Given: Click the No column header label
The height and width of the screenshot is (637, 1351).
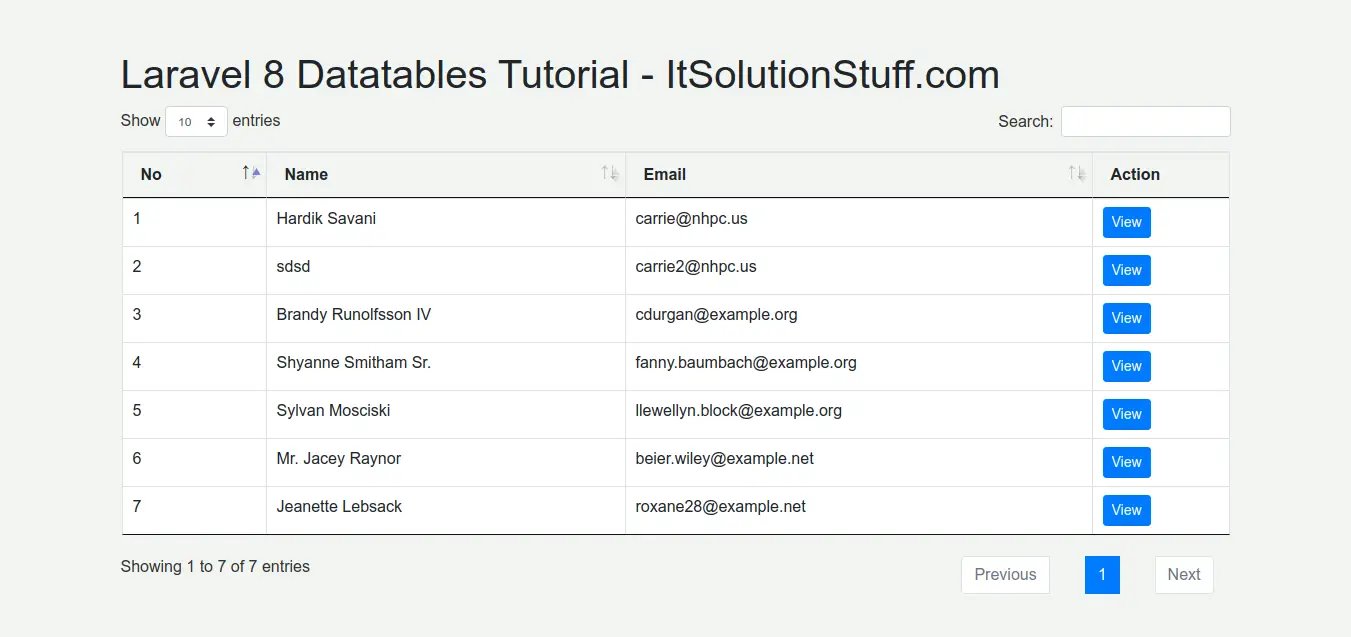Looking at the screenshot, I should pos(151,174).
